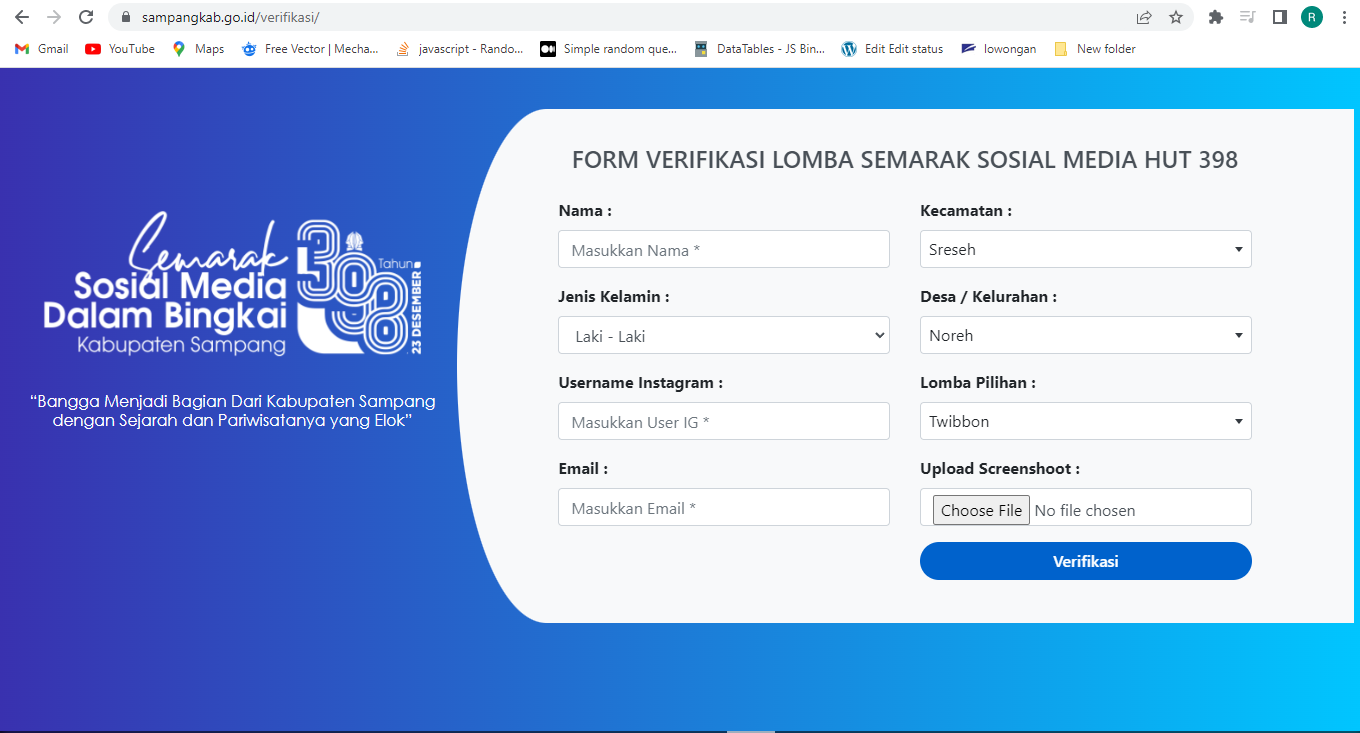Screen dimensions: 1360x733
Task: Click the Choose File button
Action: click(981, 510)
